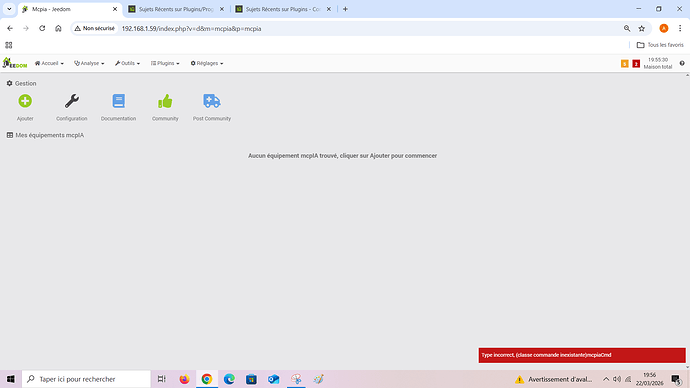Open Chrome three-dot menu
This screenshot has width=690, height=388.
point(680,29)
